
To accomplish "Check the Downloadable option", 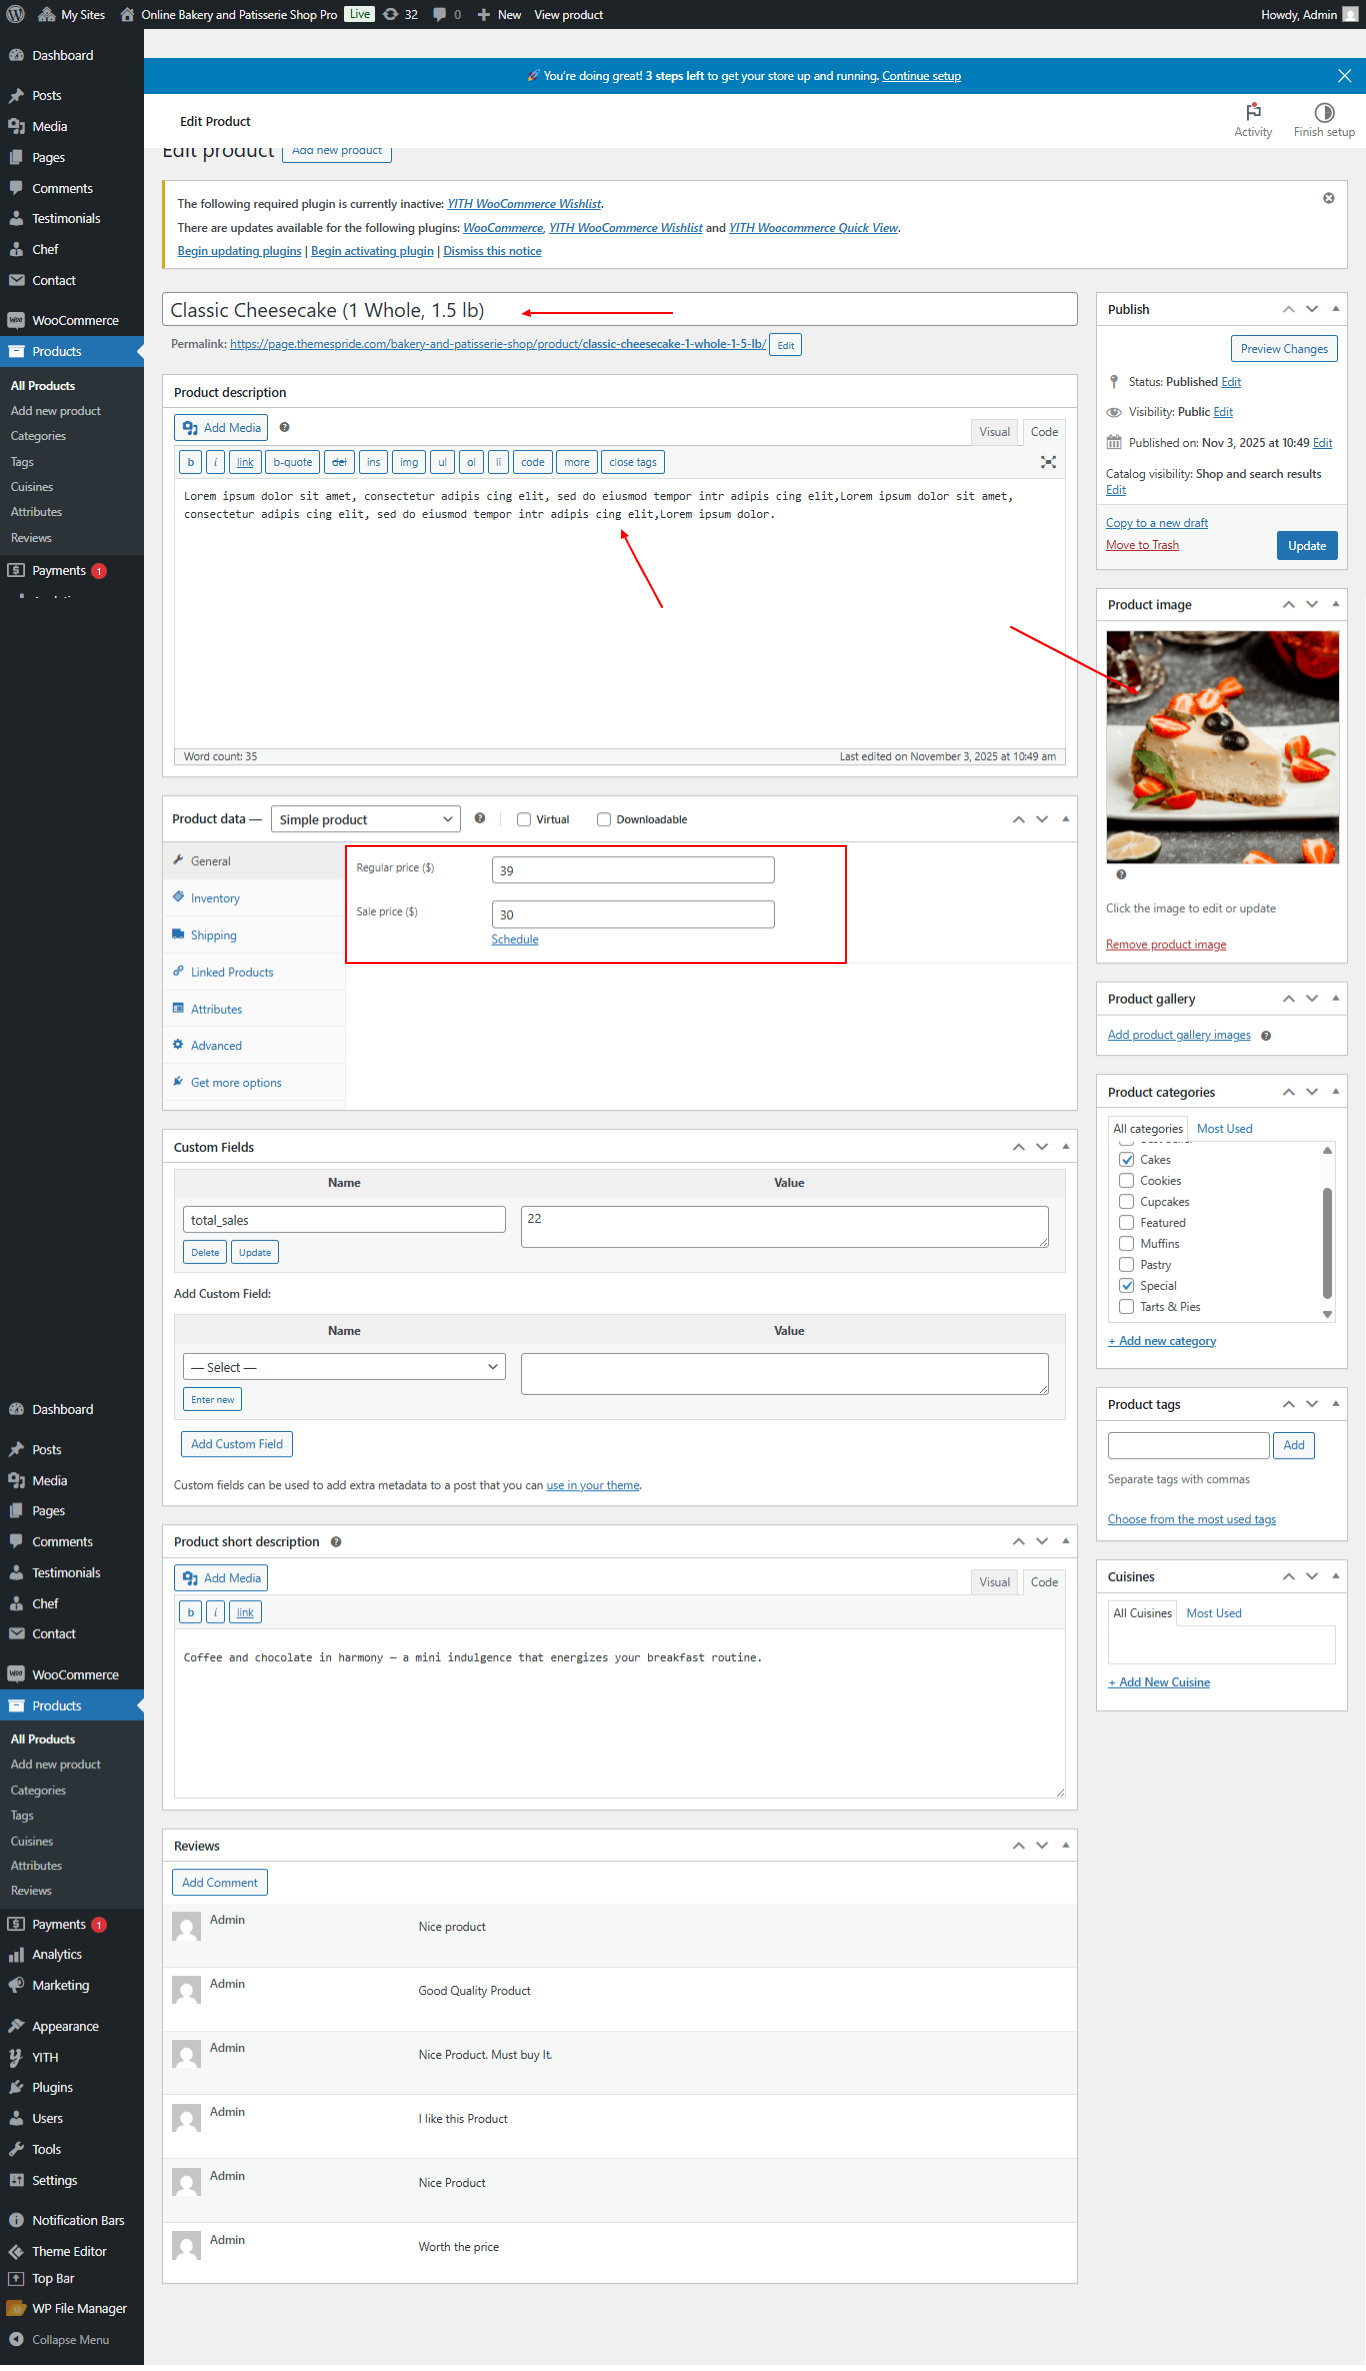I will [603, 819].
